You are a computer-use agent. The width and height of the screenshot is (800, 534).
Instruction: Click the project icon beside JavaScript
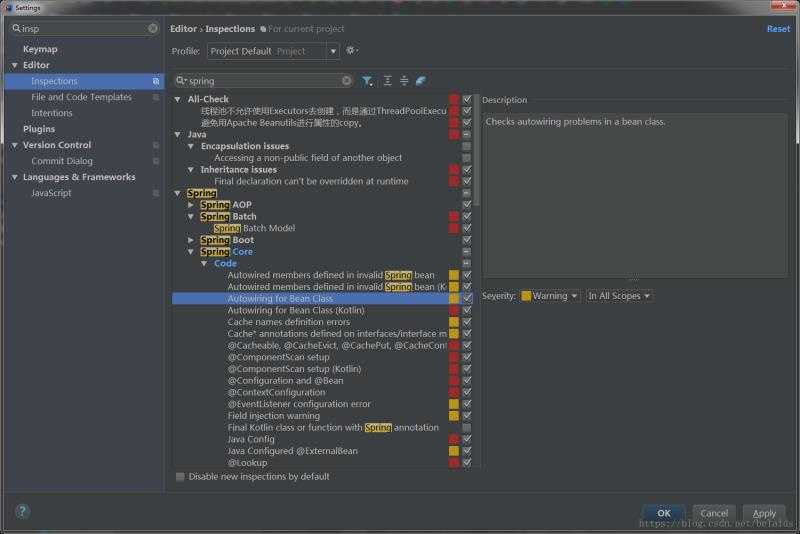pyautogui.click(x=156, y=193)
